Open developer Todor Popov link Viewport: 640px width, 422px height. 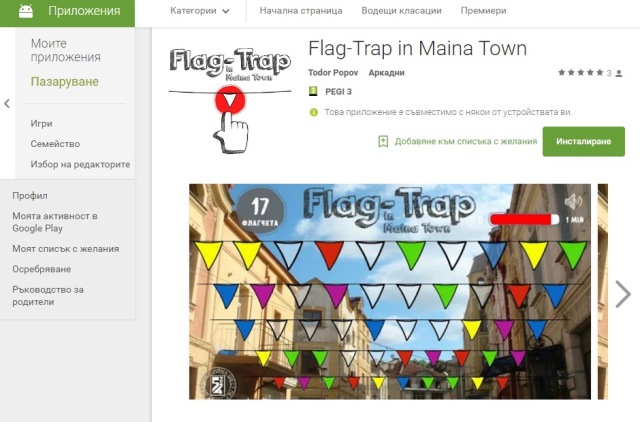(x=333, y=73)
